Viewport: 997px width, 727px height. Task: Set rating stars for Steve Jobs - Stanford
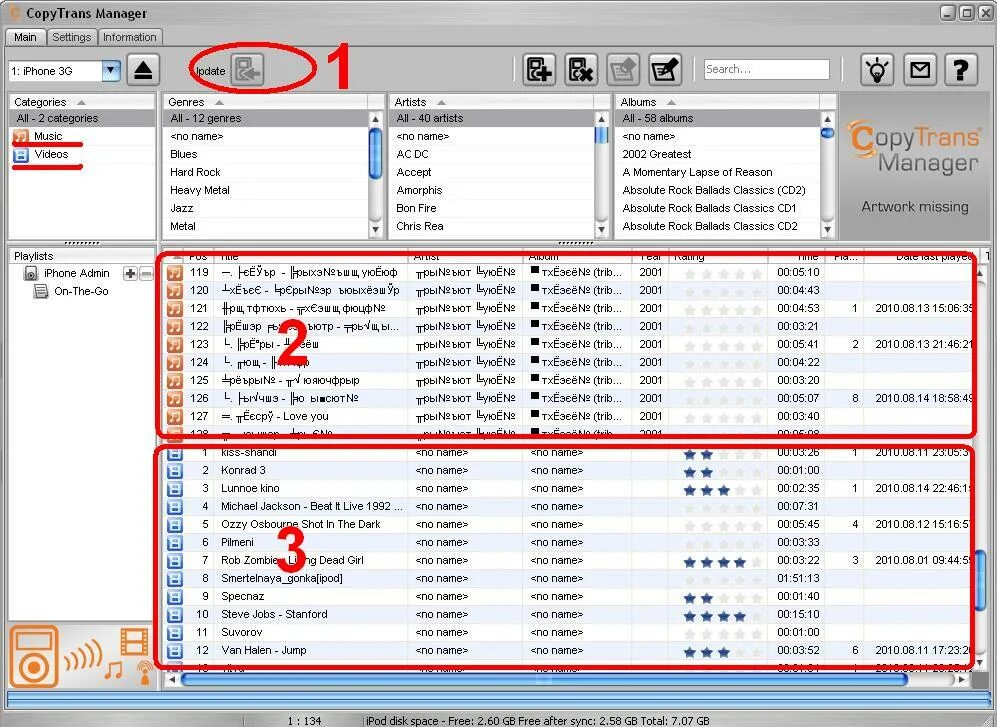pos(722,616)
